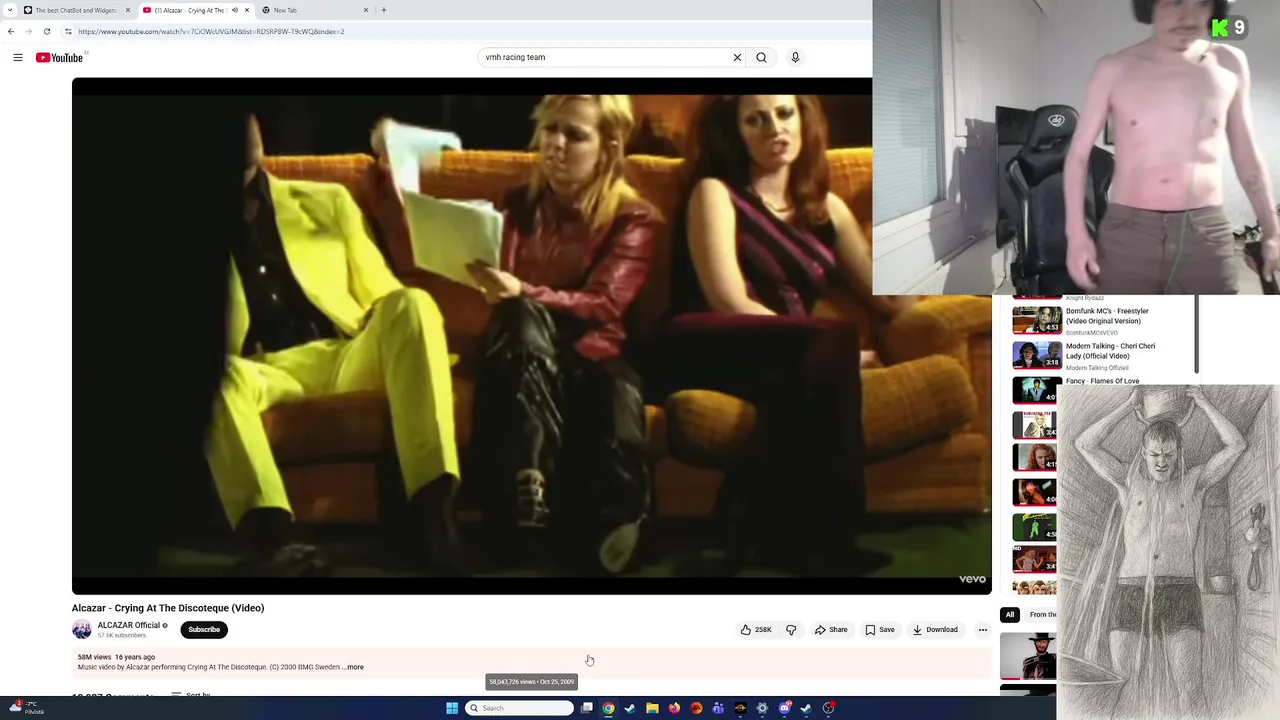Share the Alcazar video
The height and width of the screenshot is (720, 1280).
pos(831,630)
